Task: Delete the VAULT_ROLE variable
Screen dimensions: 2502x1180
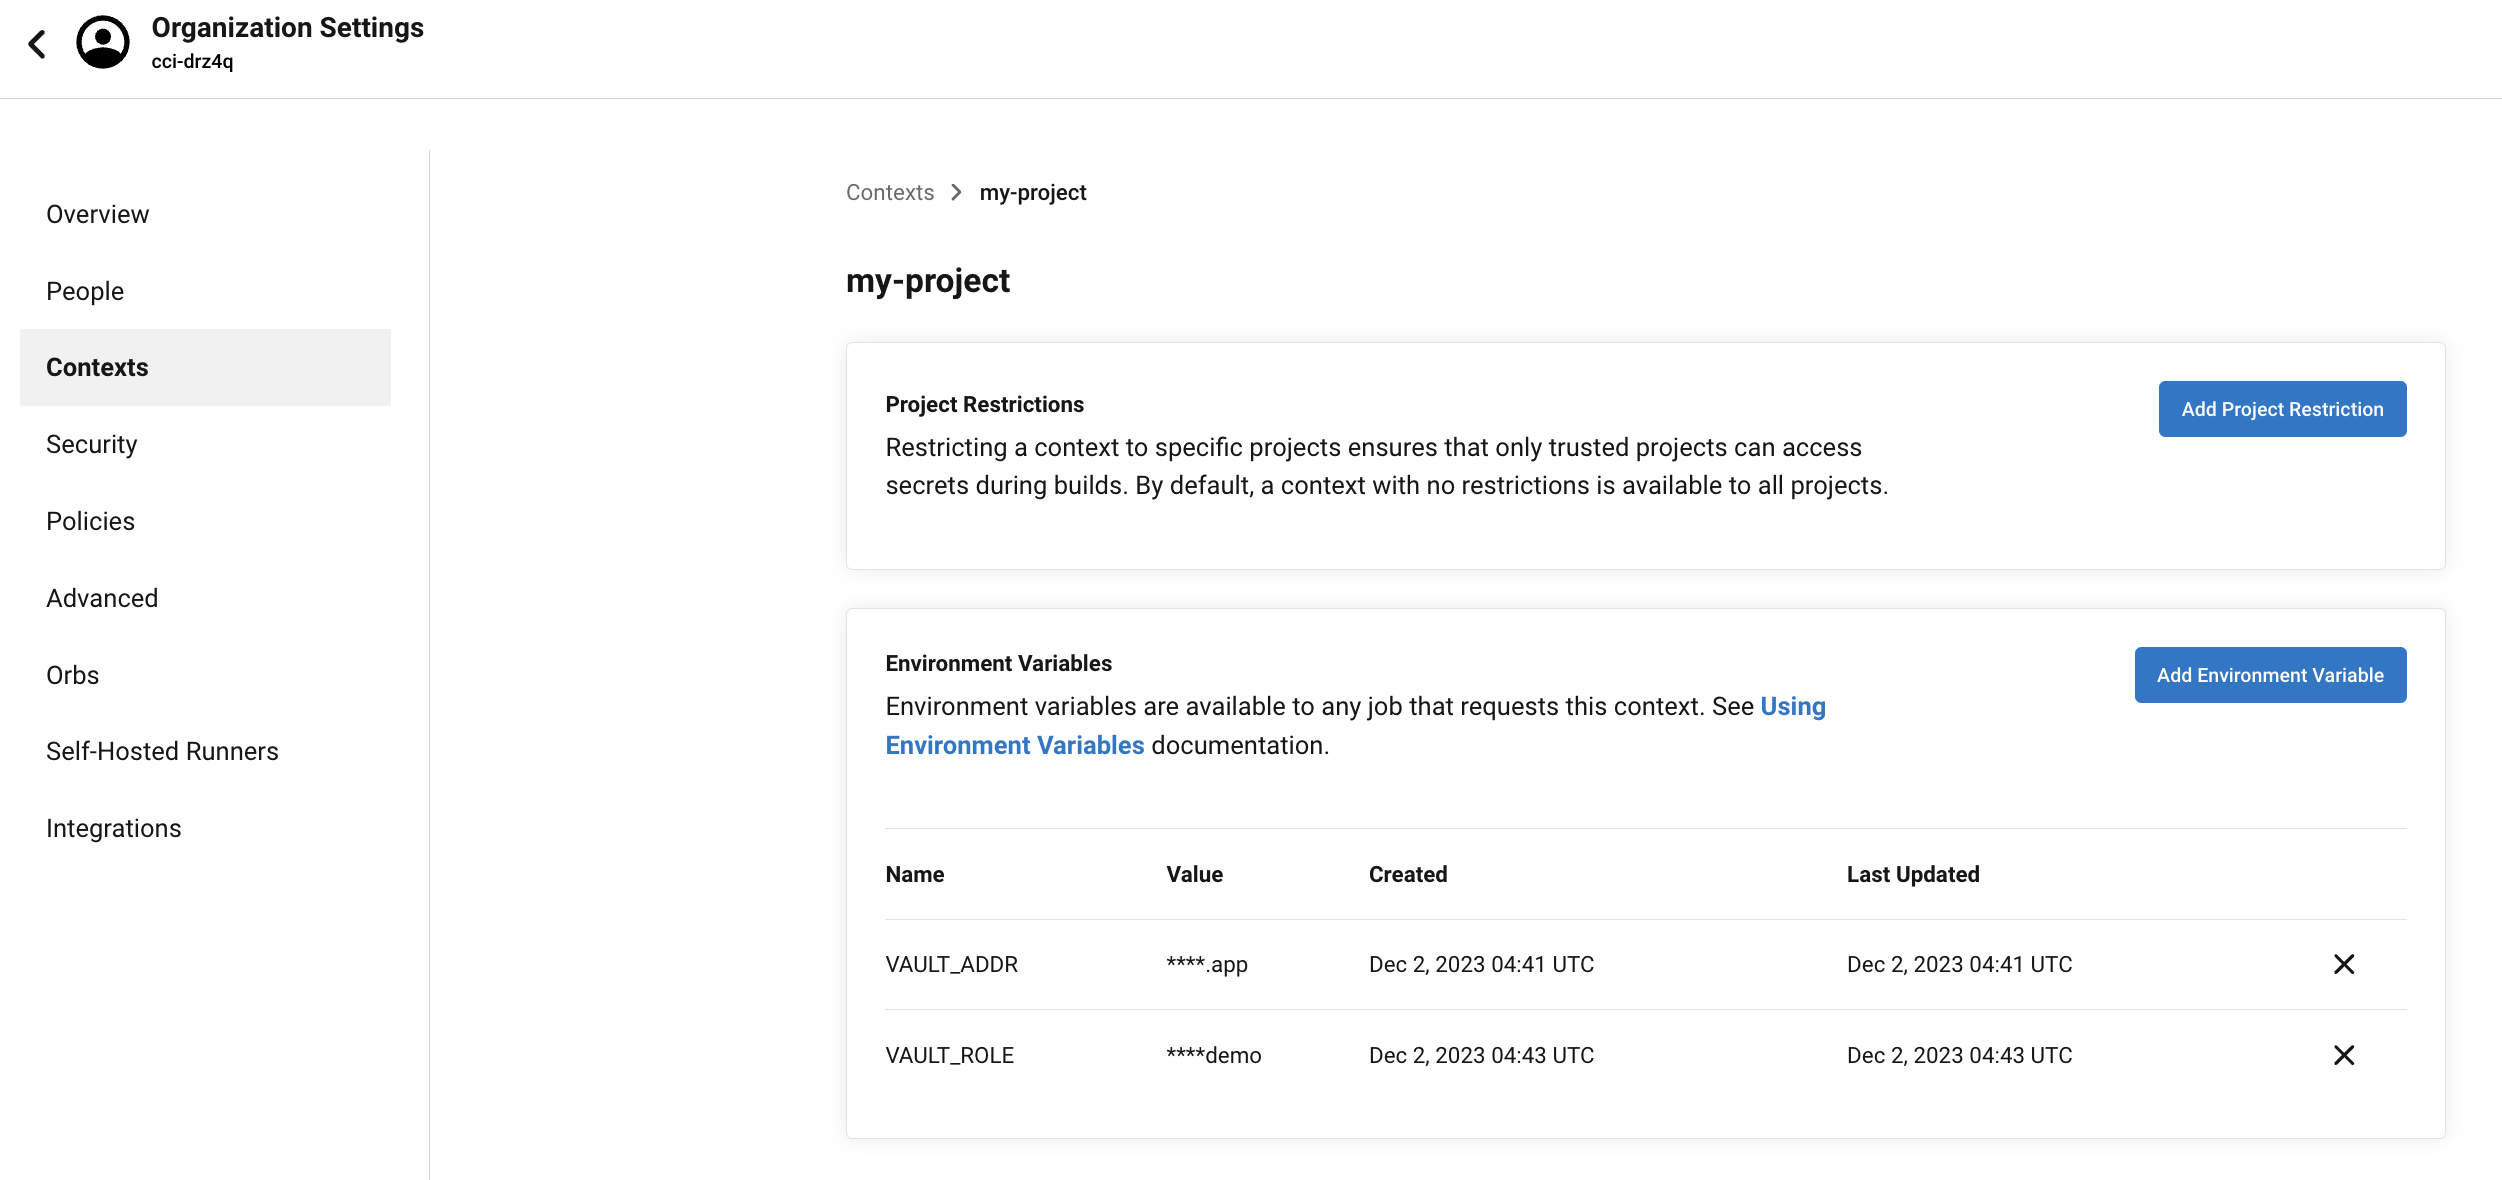Action: pyautogui.click(x=2343, y=1055)
